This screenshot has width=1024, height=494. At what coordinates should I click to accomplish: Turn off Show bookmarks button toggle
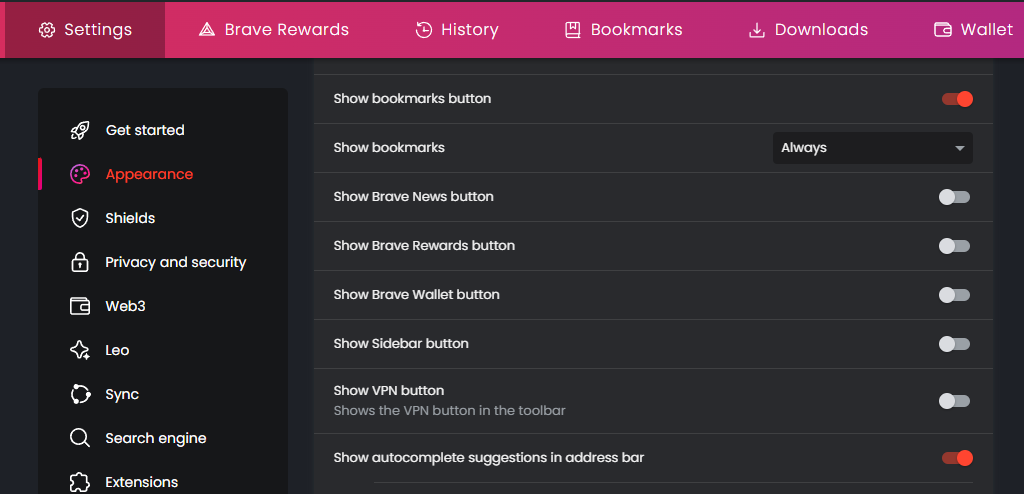(x=957, y=99)
